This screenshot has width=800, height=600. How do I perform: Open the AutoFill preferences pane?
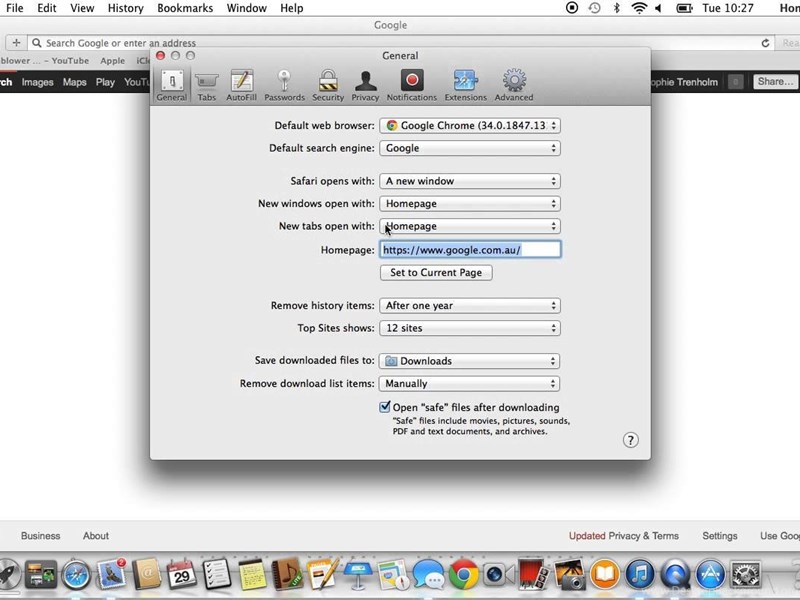[241, 85]
